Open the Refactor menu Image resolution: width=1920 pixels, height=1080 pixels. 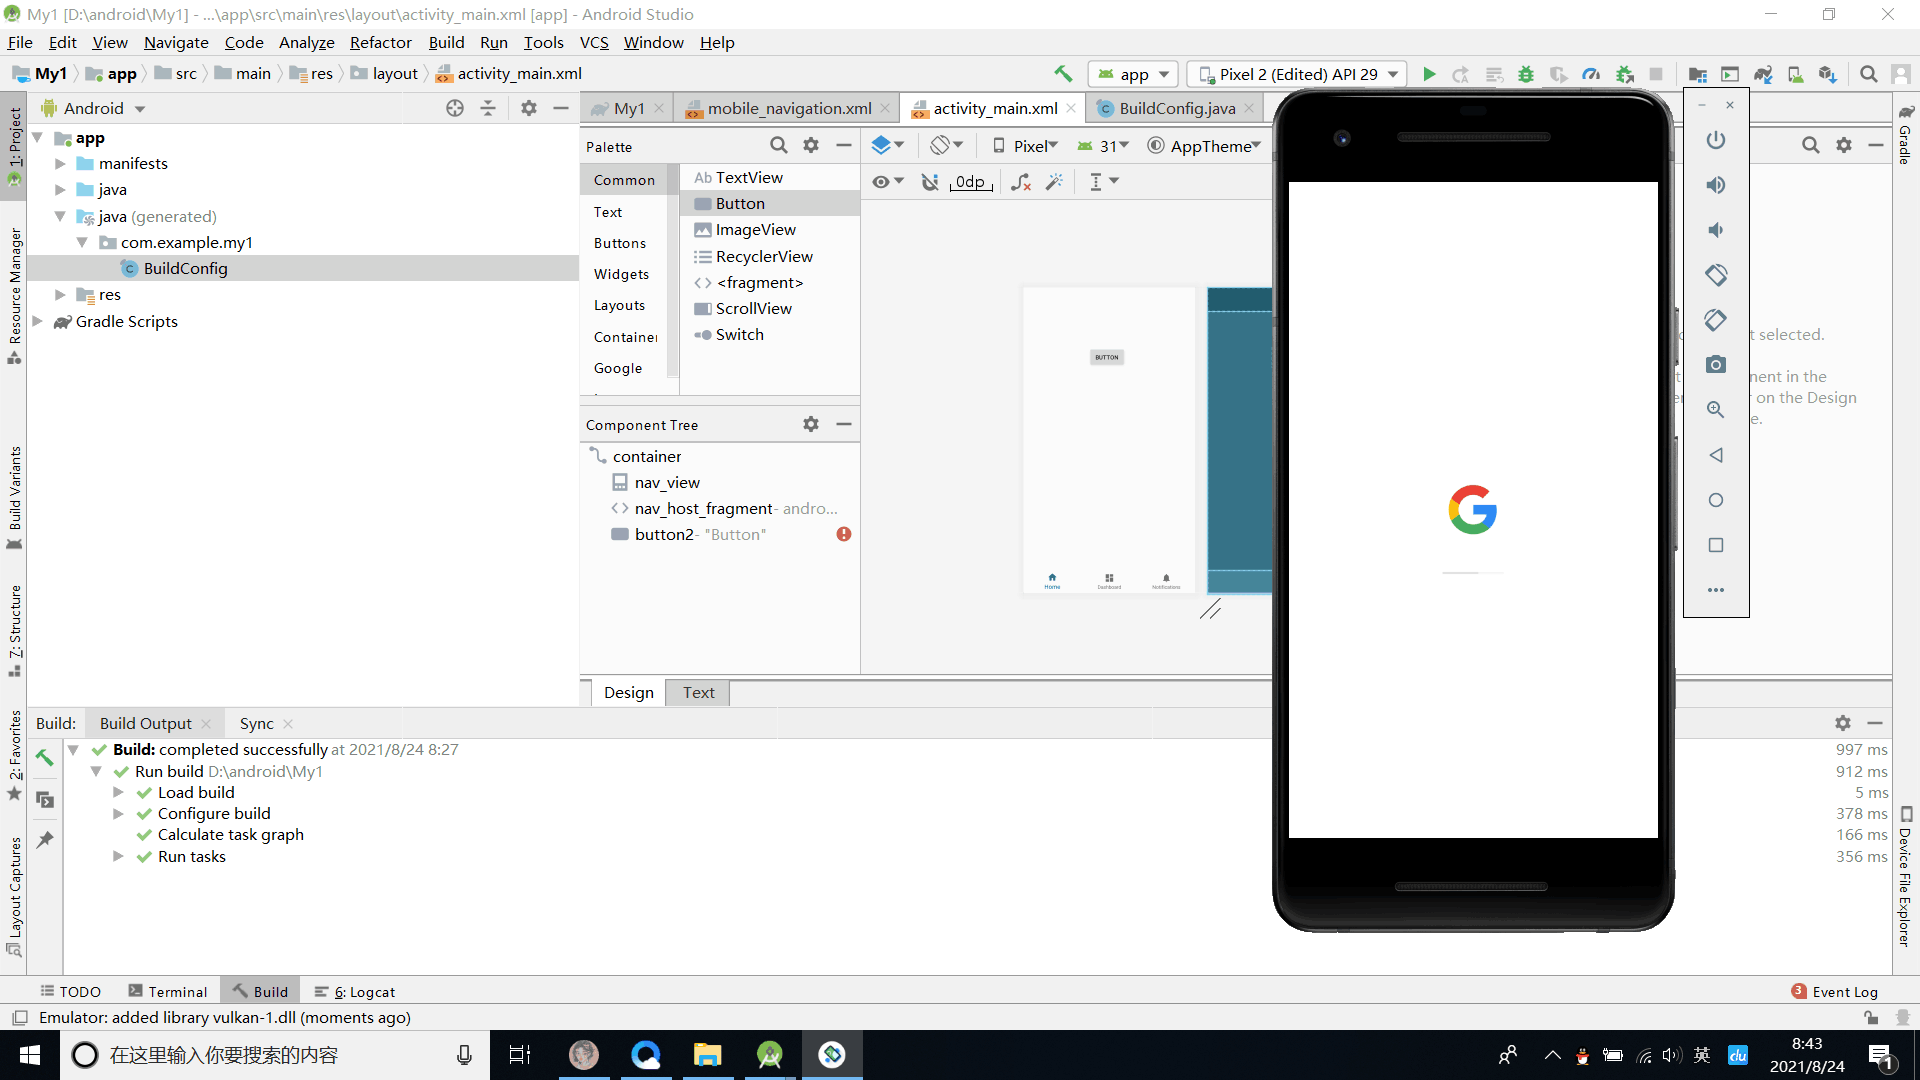[380, 42]
